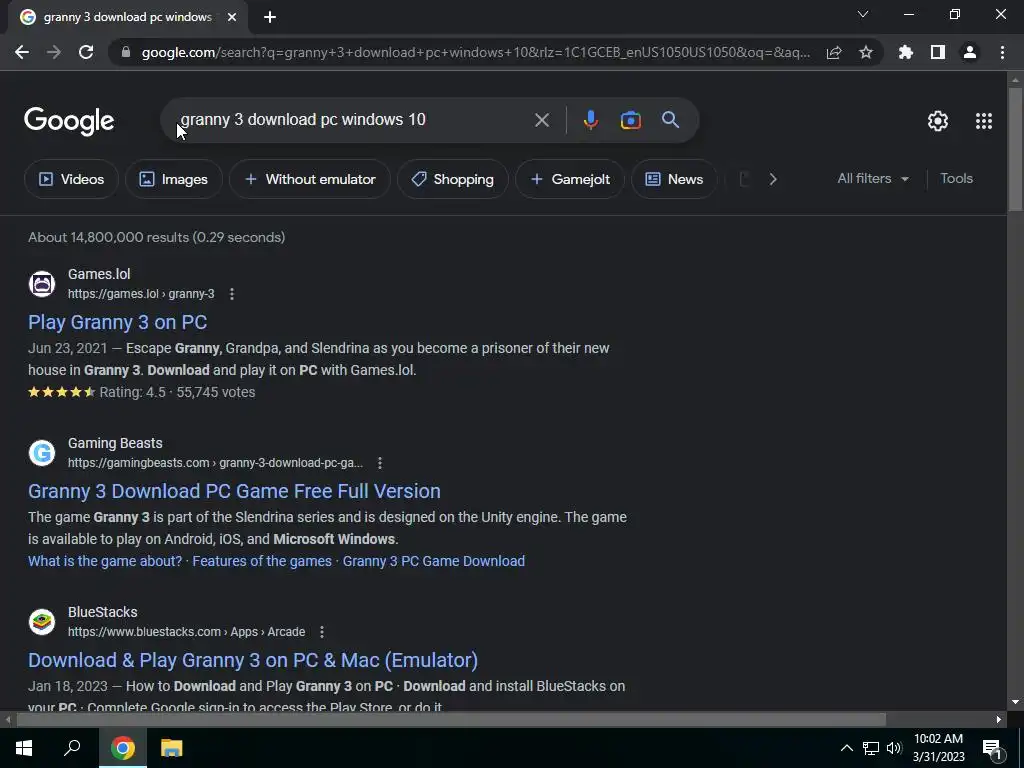
Task: Show more filter chips with right chevron
Action: [773, 179]
